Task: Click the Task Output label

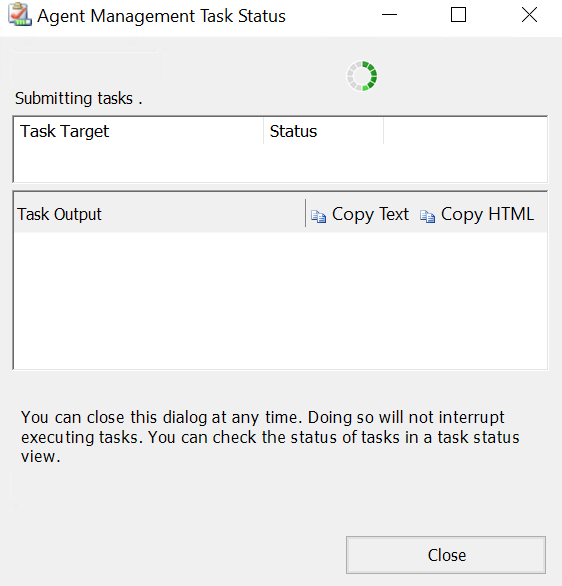Action: point(59,215)
